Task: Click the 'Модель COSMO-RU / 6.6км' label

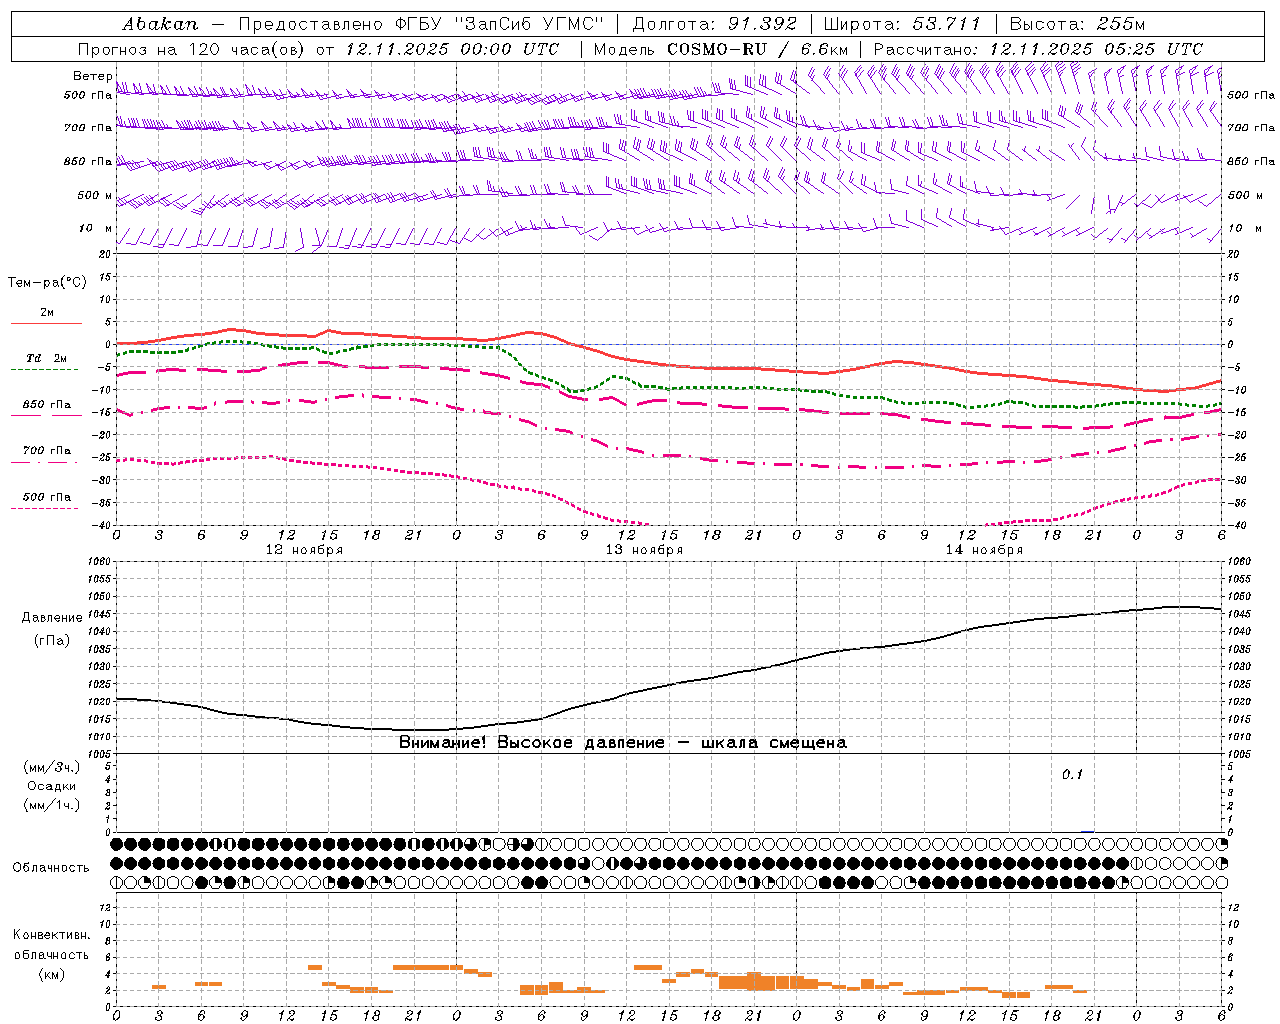Action: (721, 49)
